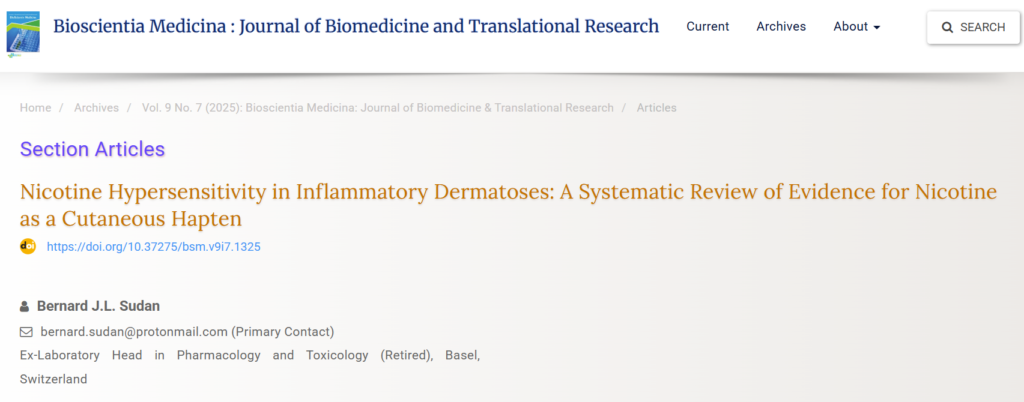Navigate to Home in the breadcrumb

35,108
